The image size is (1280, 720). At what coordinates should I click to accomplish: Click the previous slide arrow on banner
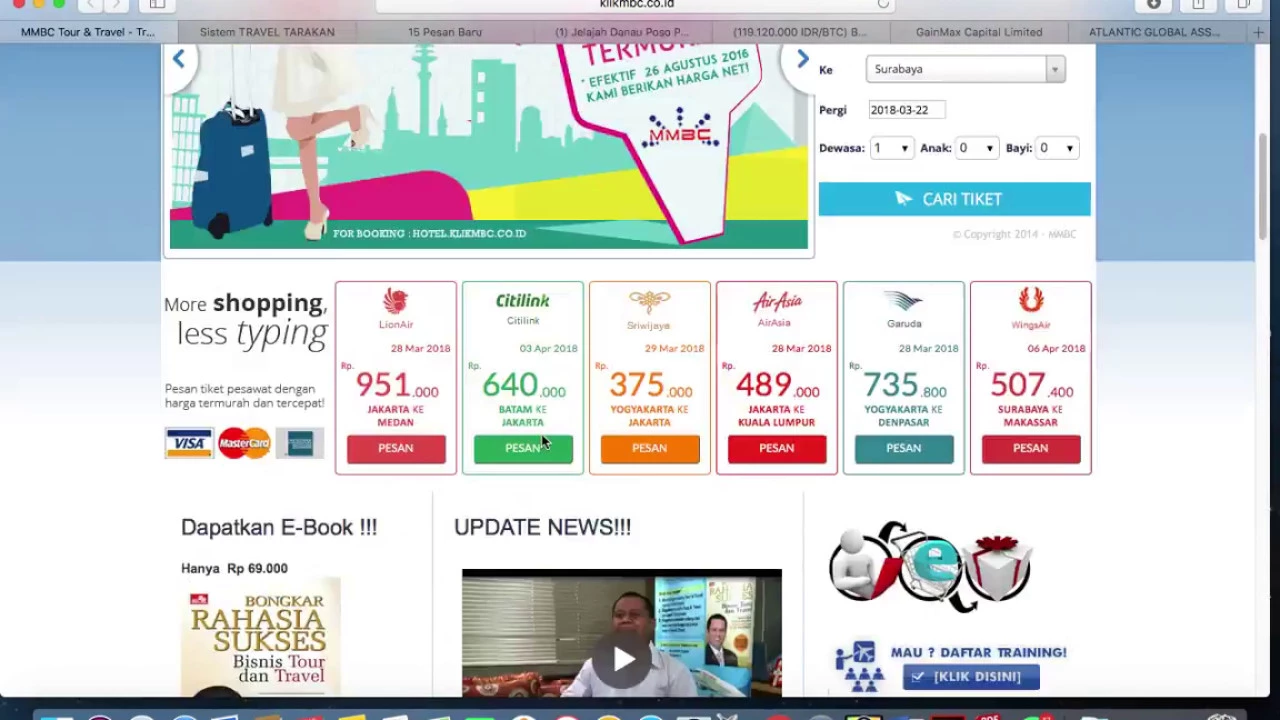(x=179, y=59)
